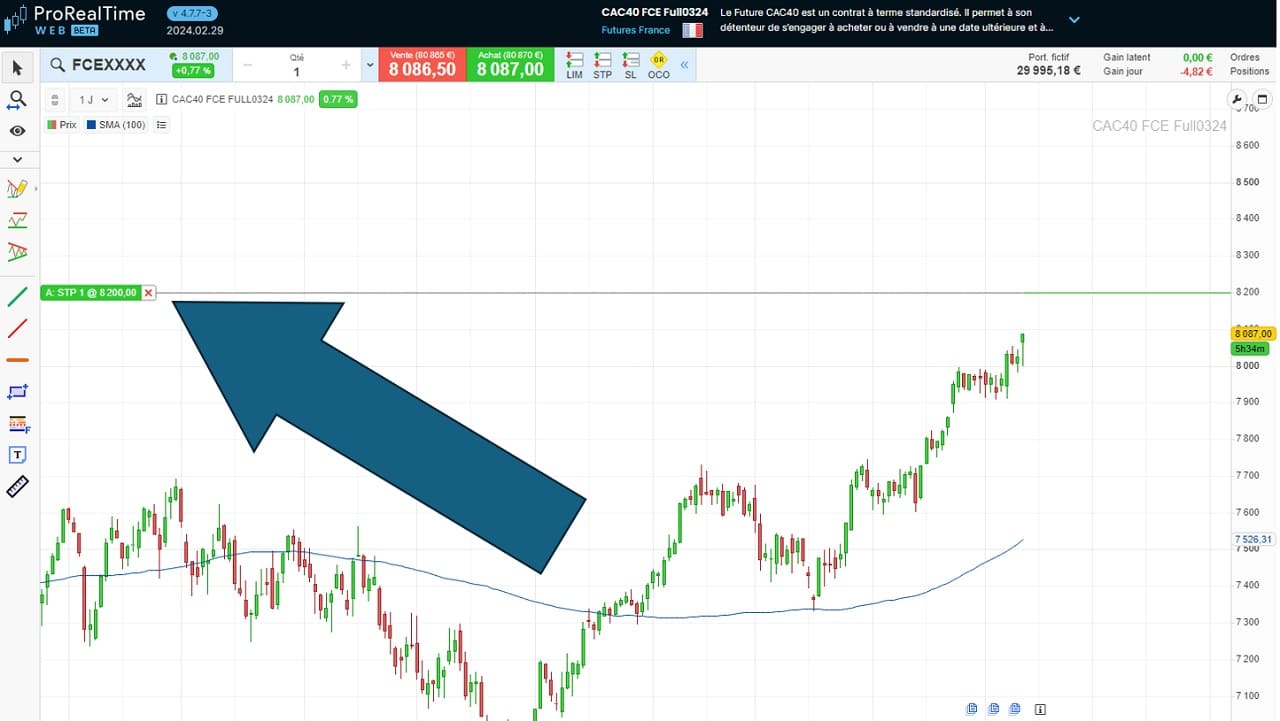Cancel the STP 1 @ 8 200,00 order
The height and width of the screenshot is (721, 1280).
point(149,293)
